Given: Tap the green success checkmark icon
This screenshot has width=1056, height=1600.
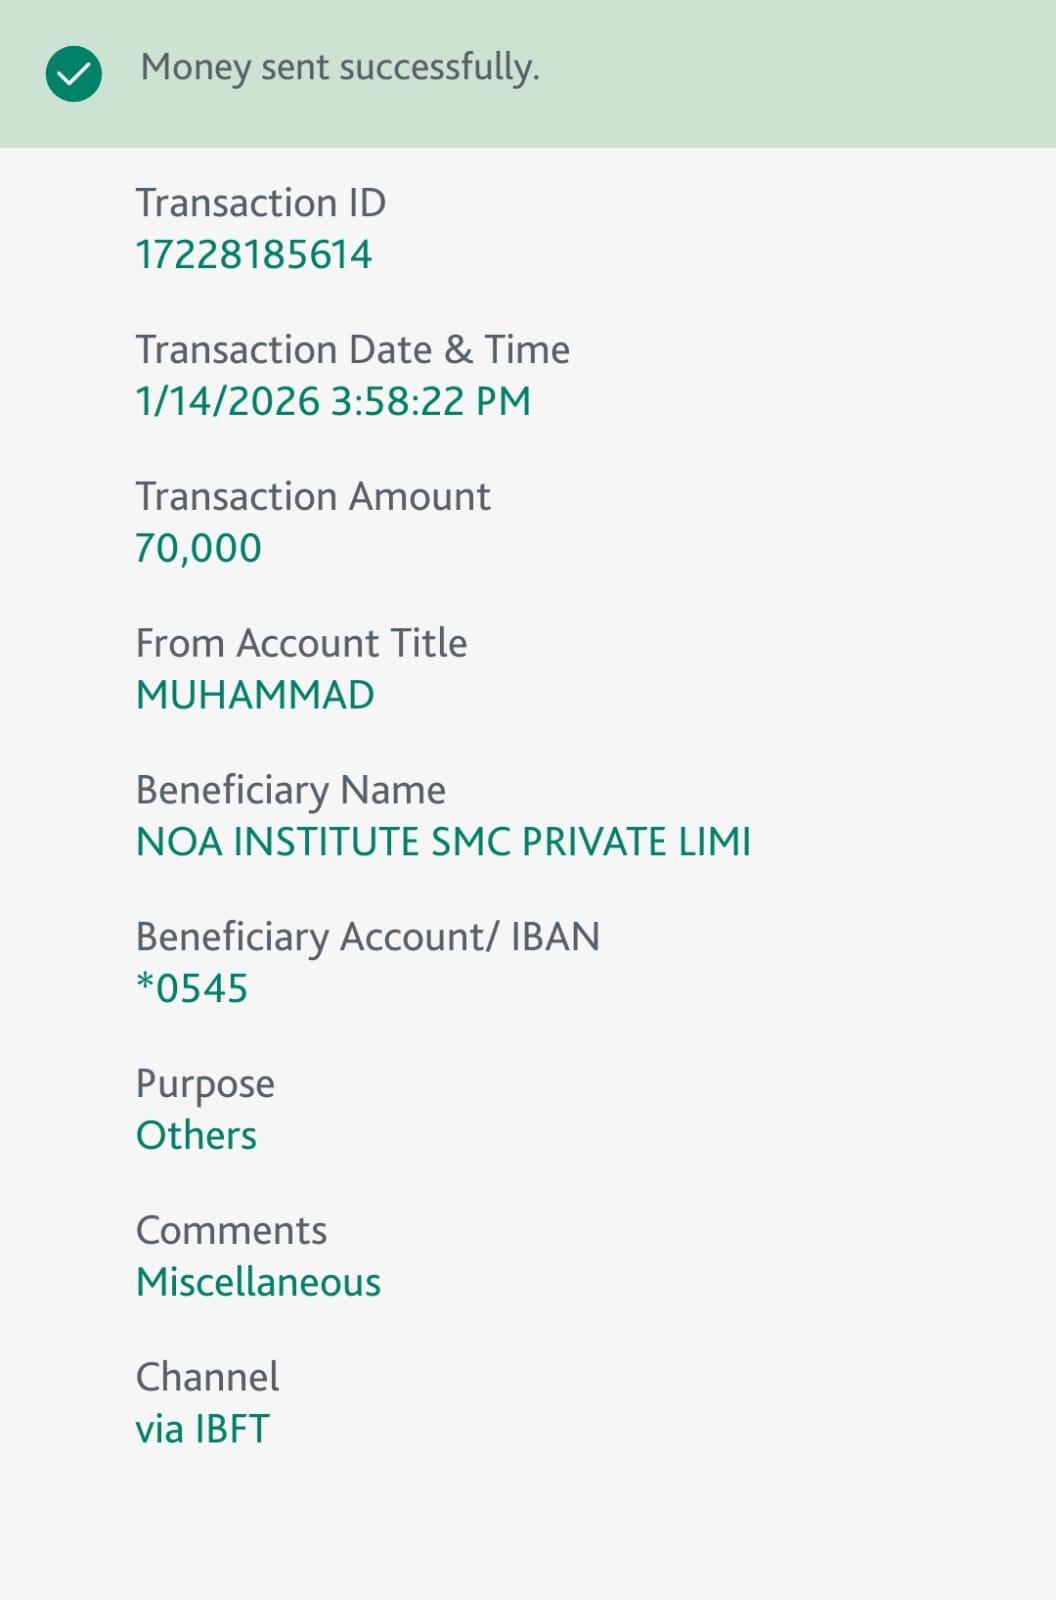Looking at the screenshot, I should [74, 73].
